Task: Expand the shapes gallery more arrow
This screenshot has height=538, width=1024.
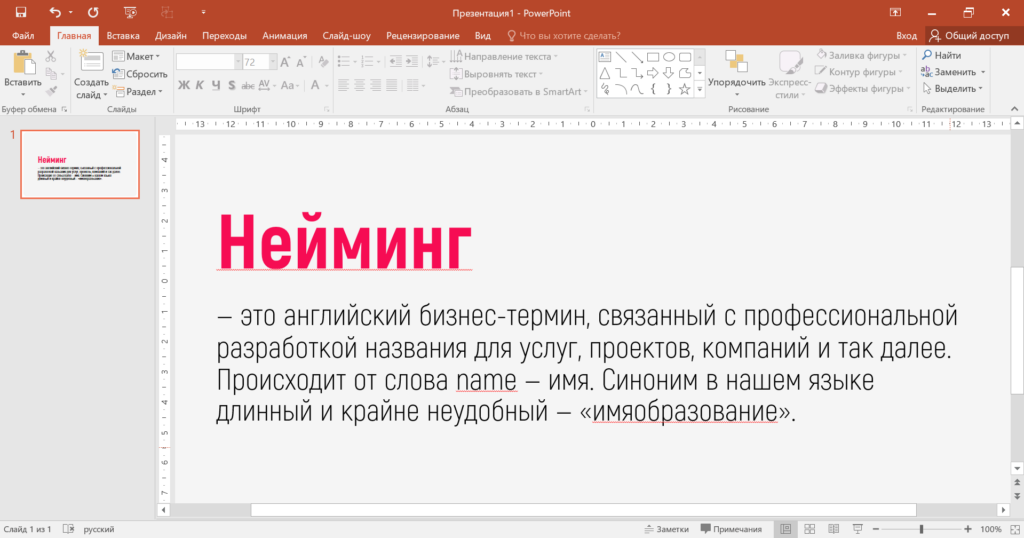Action: 699,90
